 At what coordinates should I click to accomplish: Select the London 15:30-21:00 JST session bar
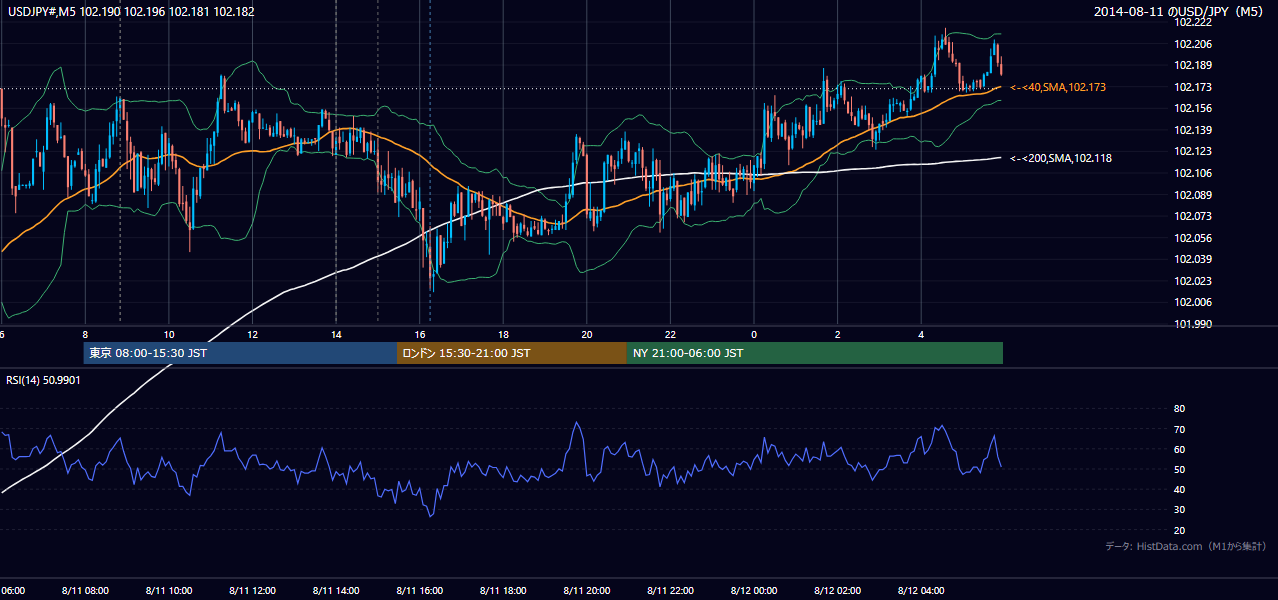(512, 353)
